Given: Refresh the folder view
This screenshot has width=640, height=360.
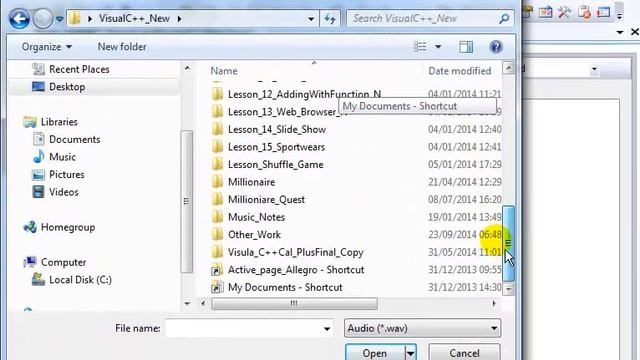Looking at the screenshot, I should point(330,19).
